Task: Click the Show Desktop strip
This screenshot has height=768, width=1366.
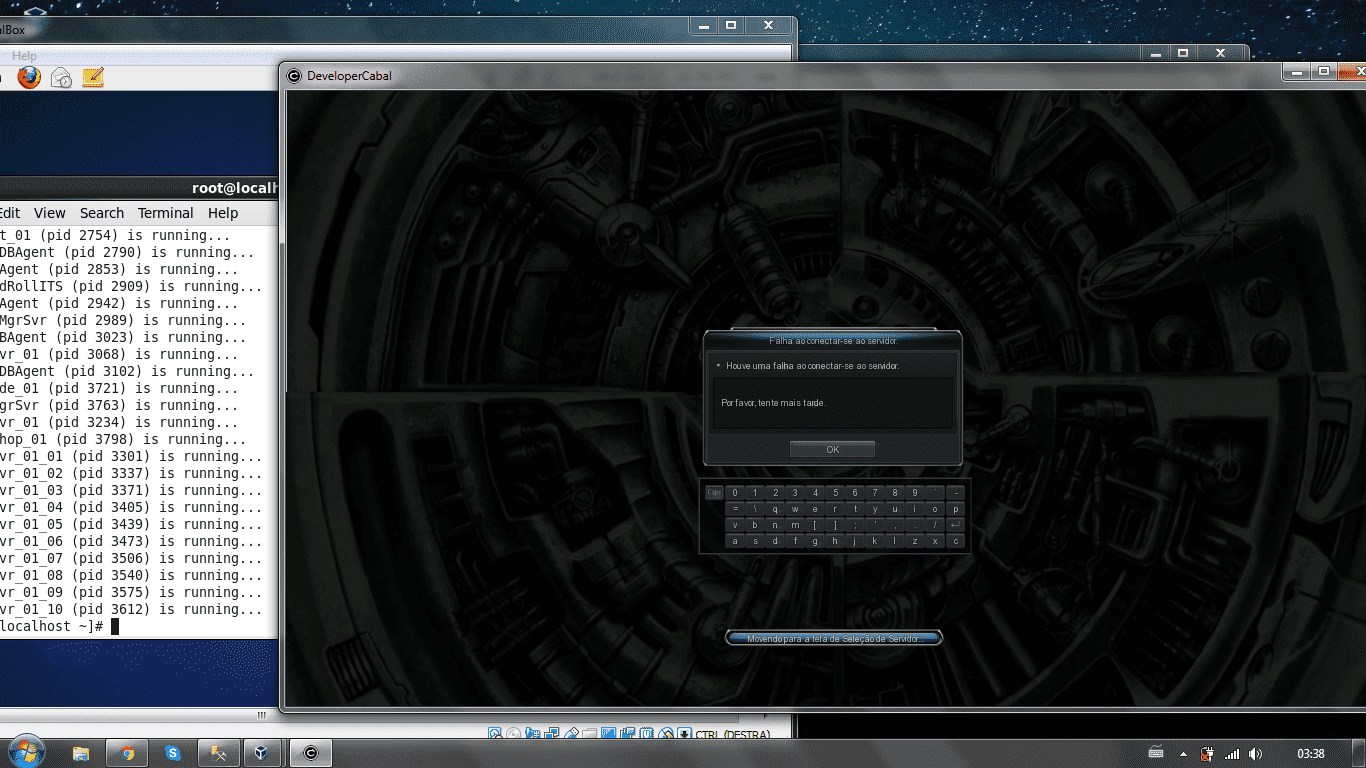Action: tap(1359, 754)
